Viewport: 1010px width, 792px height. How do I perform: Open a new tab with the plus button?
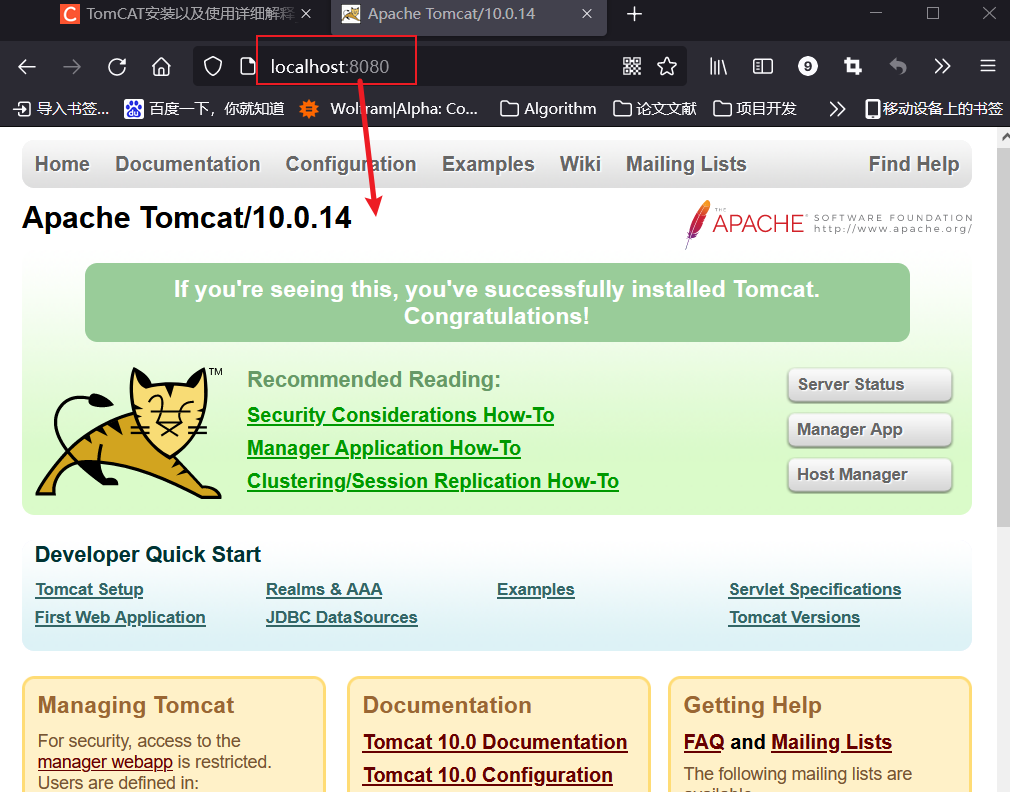click(x=634, y=14)
